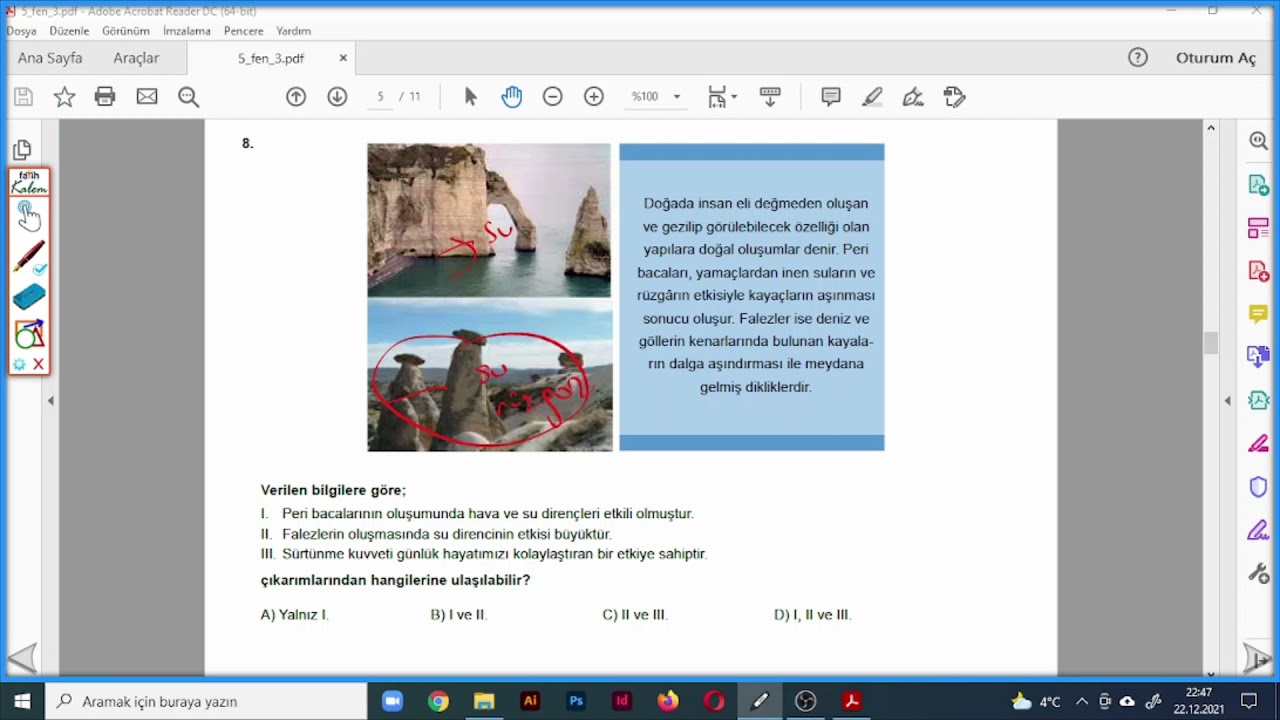Viewport: 1280px width, 720px height.
Task: Open the Fatih Kalem shapes tool
Action: click(29, 333)
